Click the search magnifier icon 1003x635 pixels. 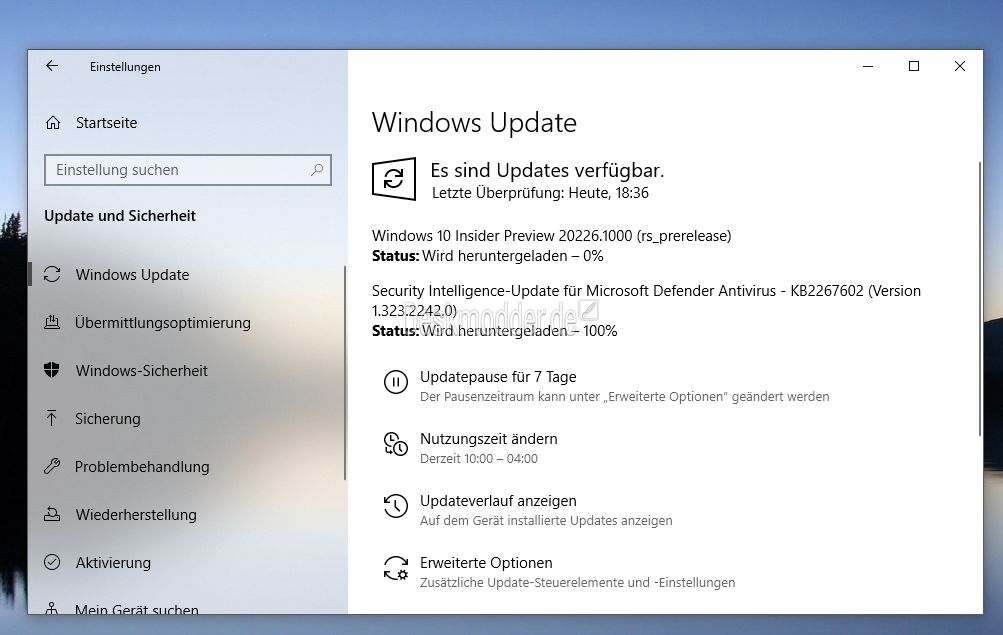pos(318,170)
